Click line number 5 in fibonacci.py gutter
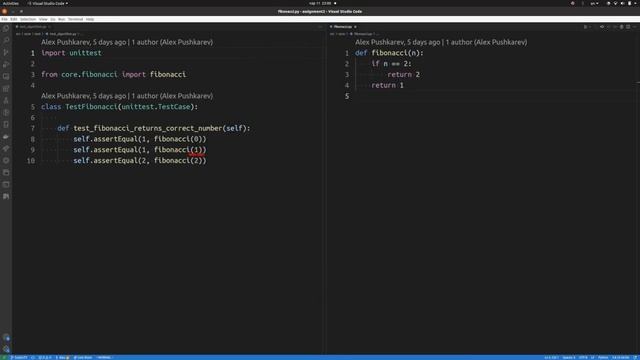640x360 pixels. 347,96
